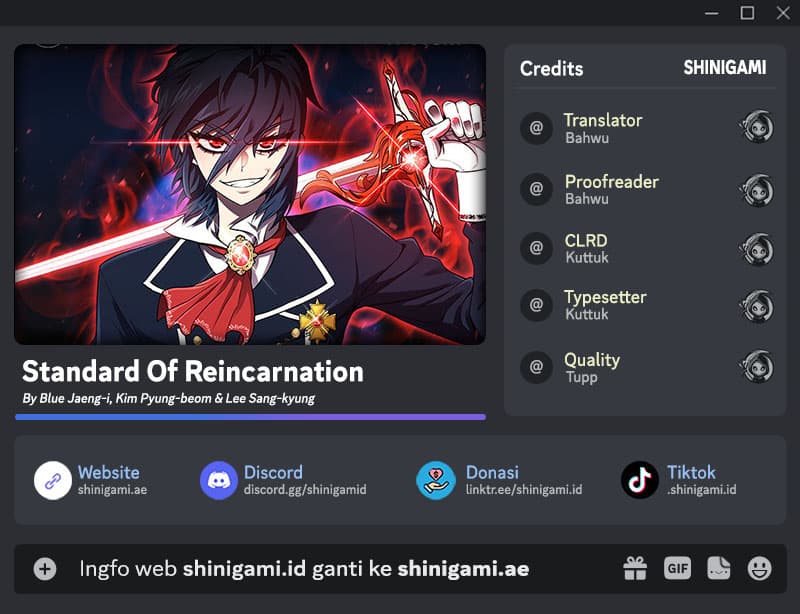
Task: Open the GIF picker
Action: [677, 569]
